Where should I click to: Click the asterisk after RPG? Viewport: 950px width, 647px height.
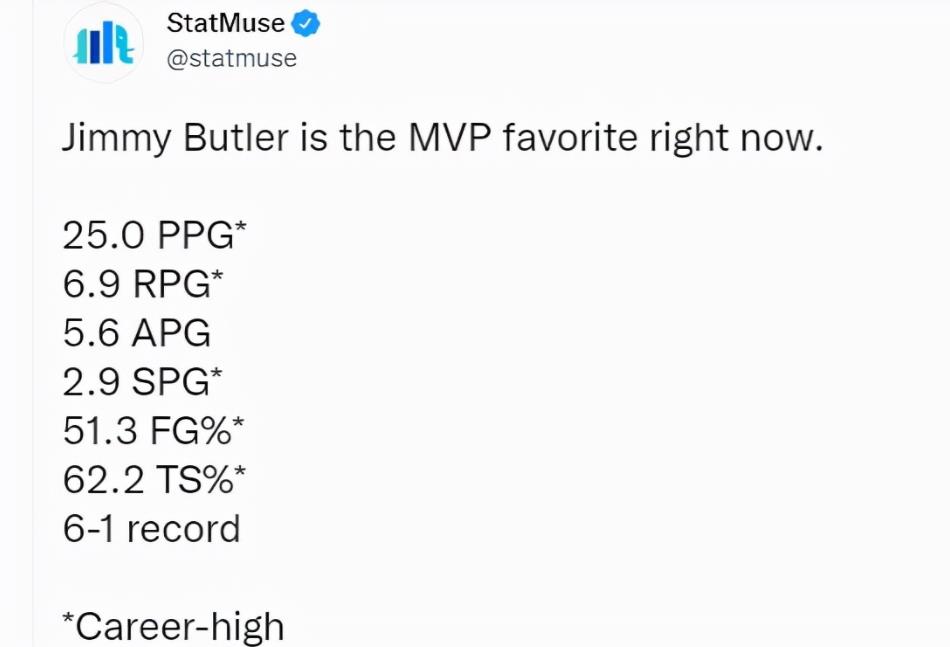218,276
